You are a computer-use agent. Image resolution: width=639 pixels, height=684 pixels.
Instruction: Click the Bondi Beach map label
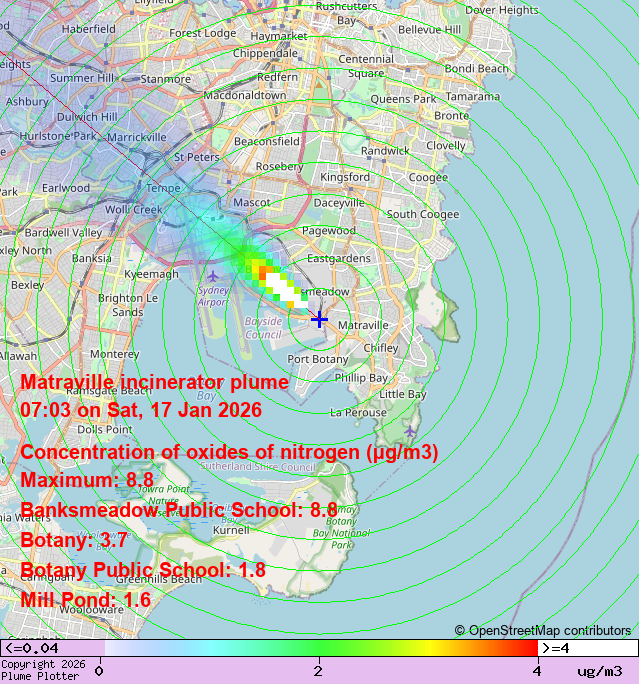[x=476, y=68]
